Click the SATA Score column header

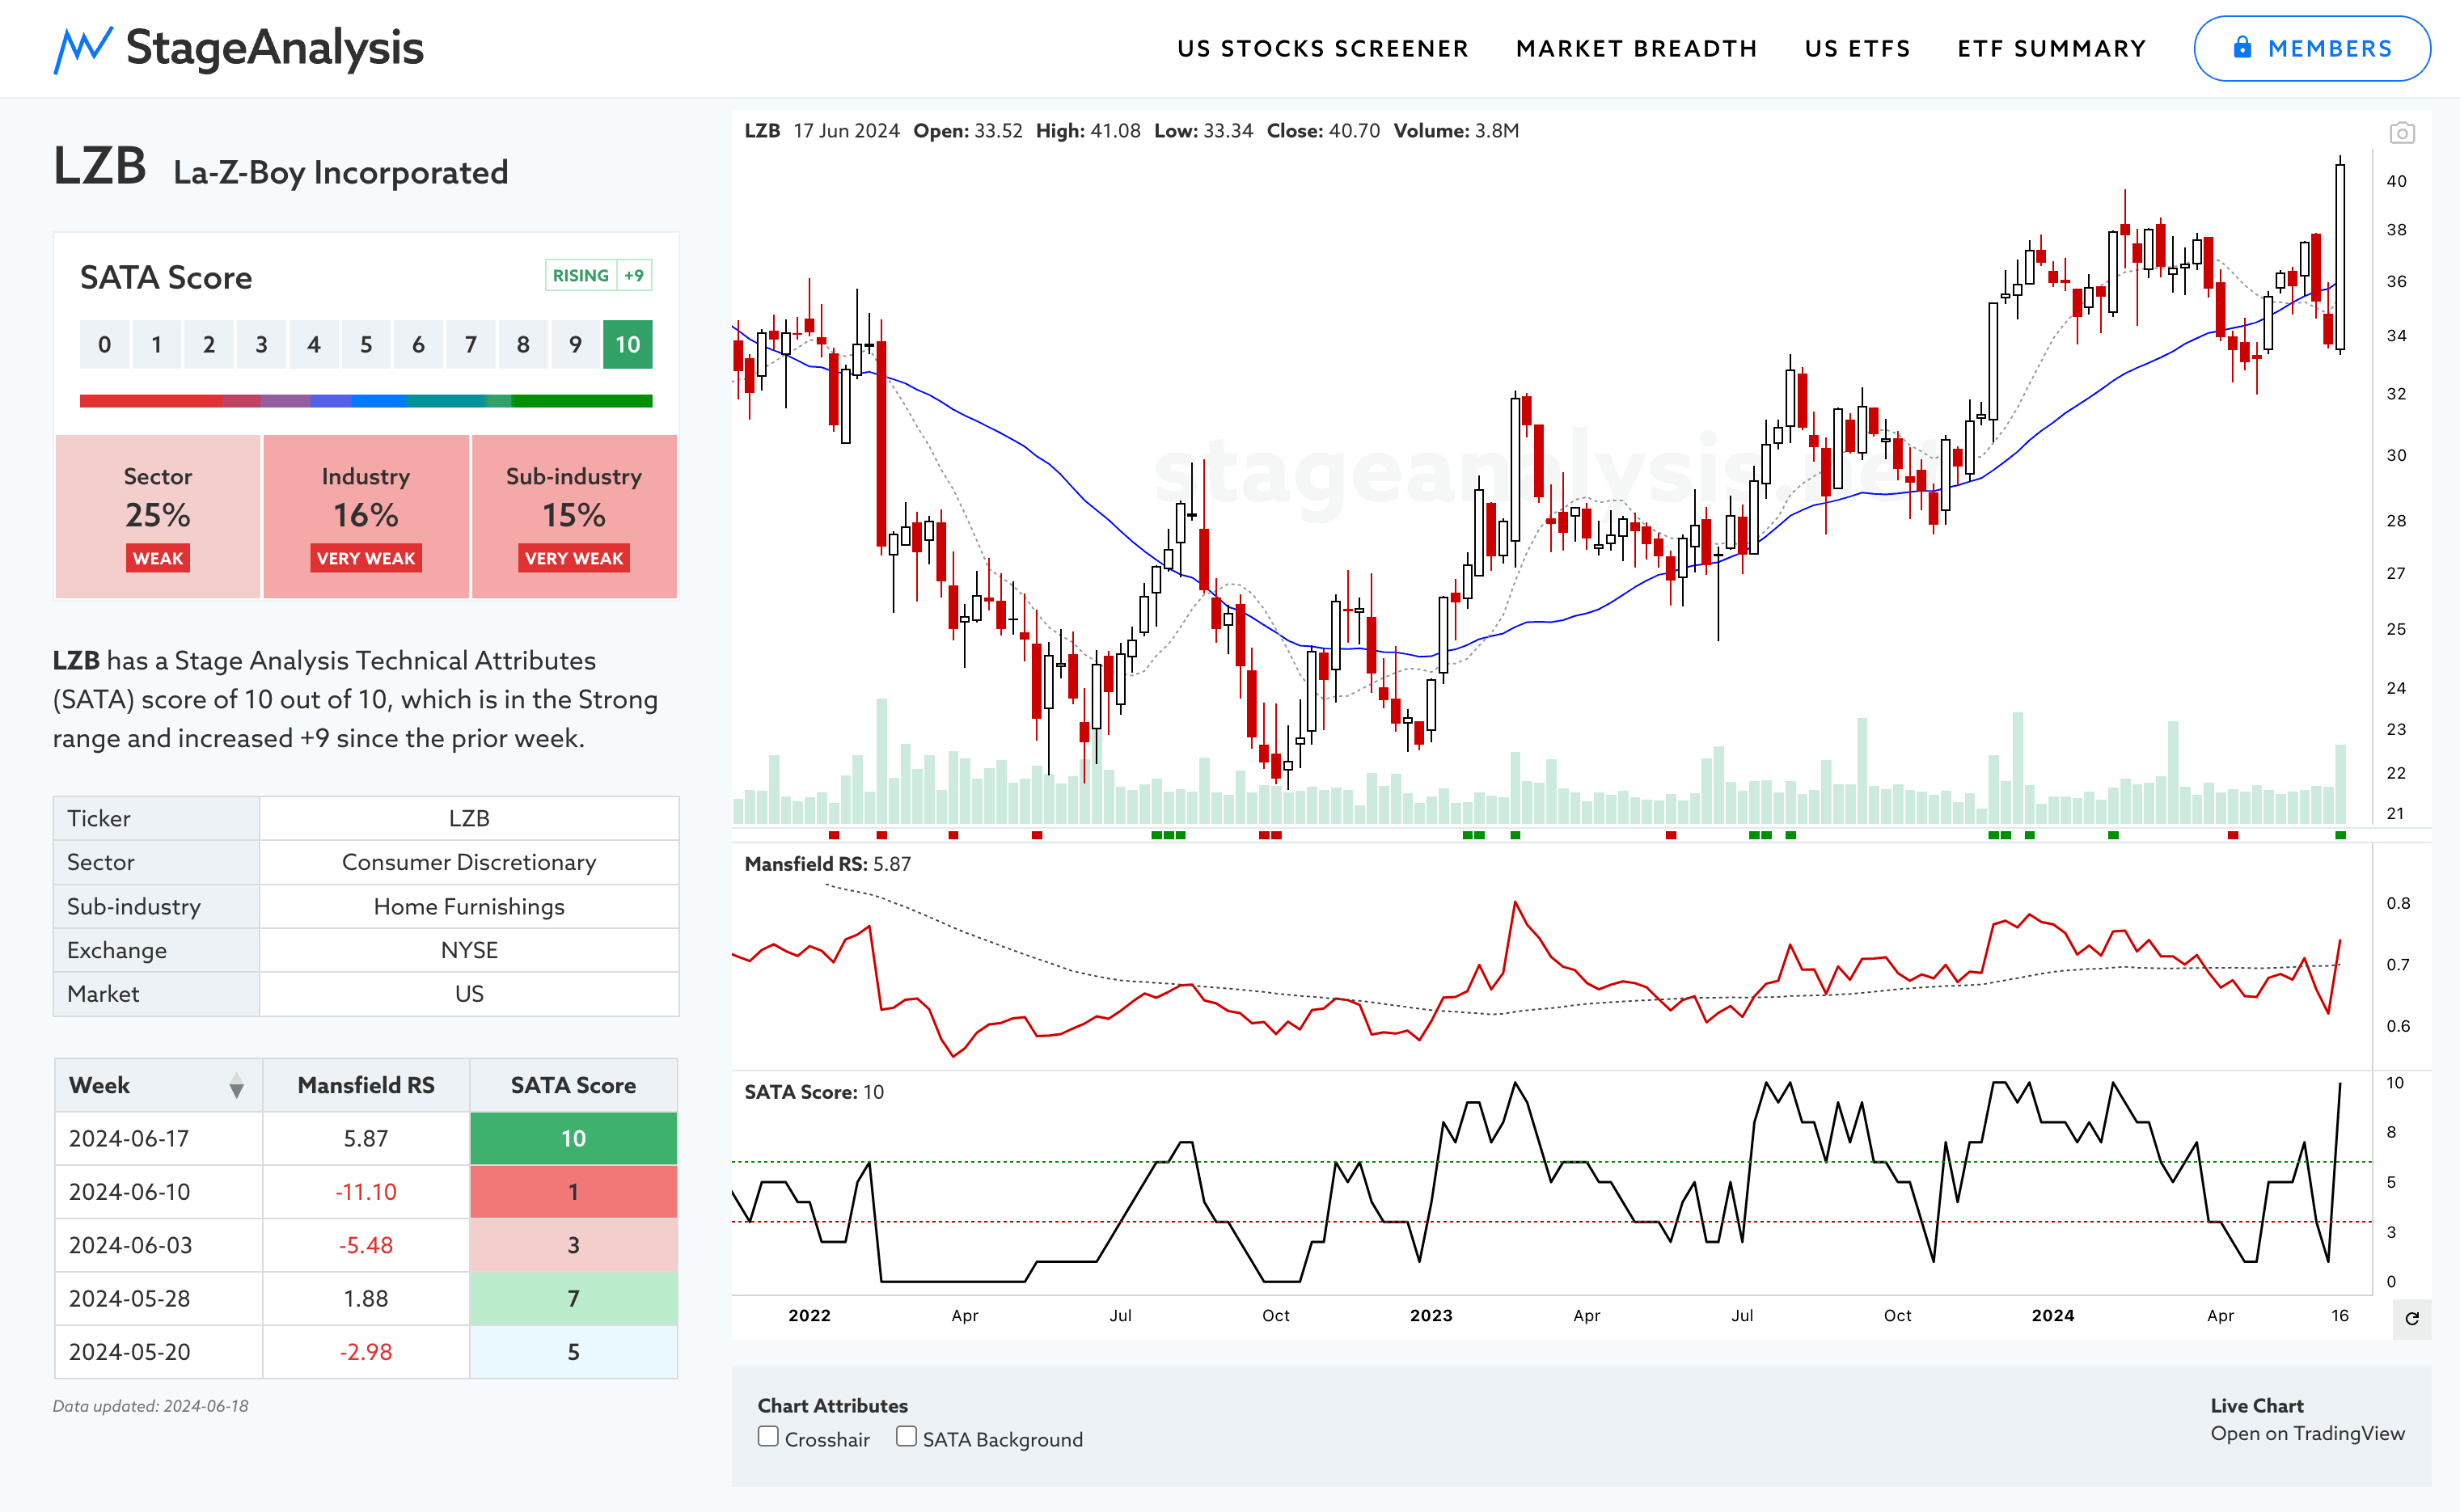point(573,1085)
